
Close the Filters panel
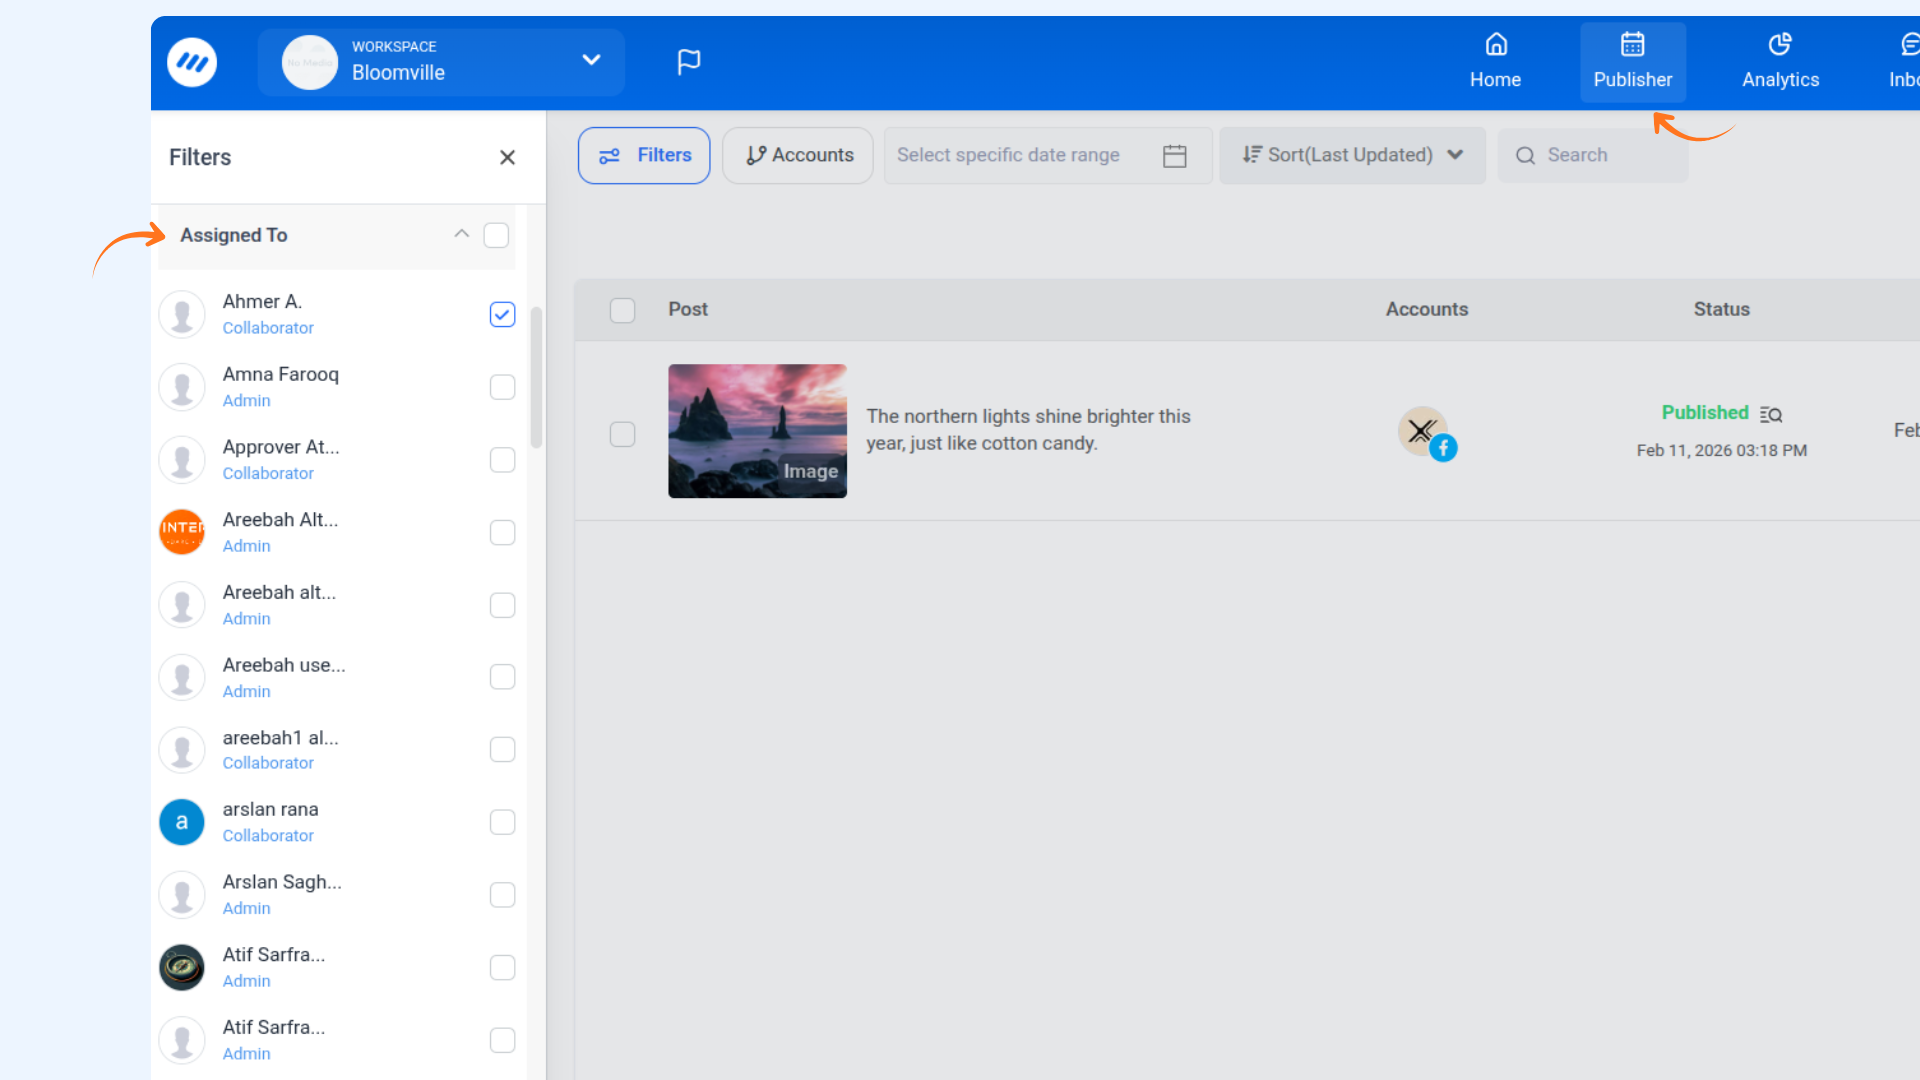click(507, 157)
